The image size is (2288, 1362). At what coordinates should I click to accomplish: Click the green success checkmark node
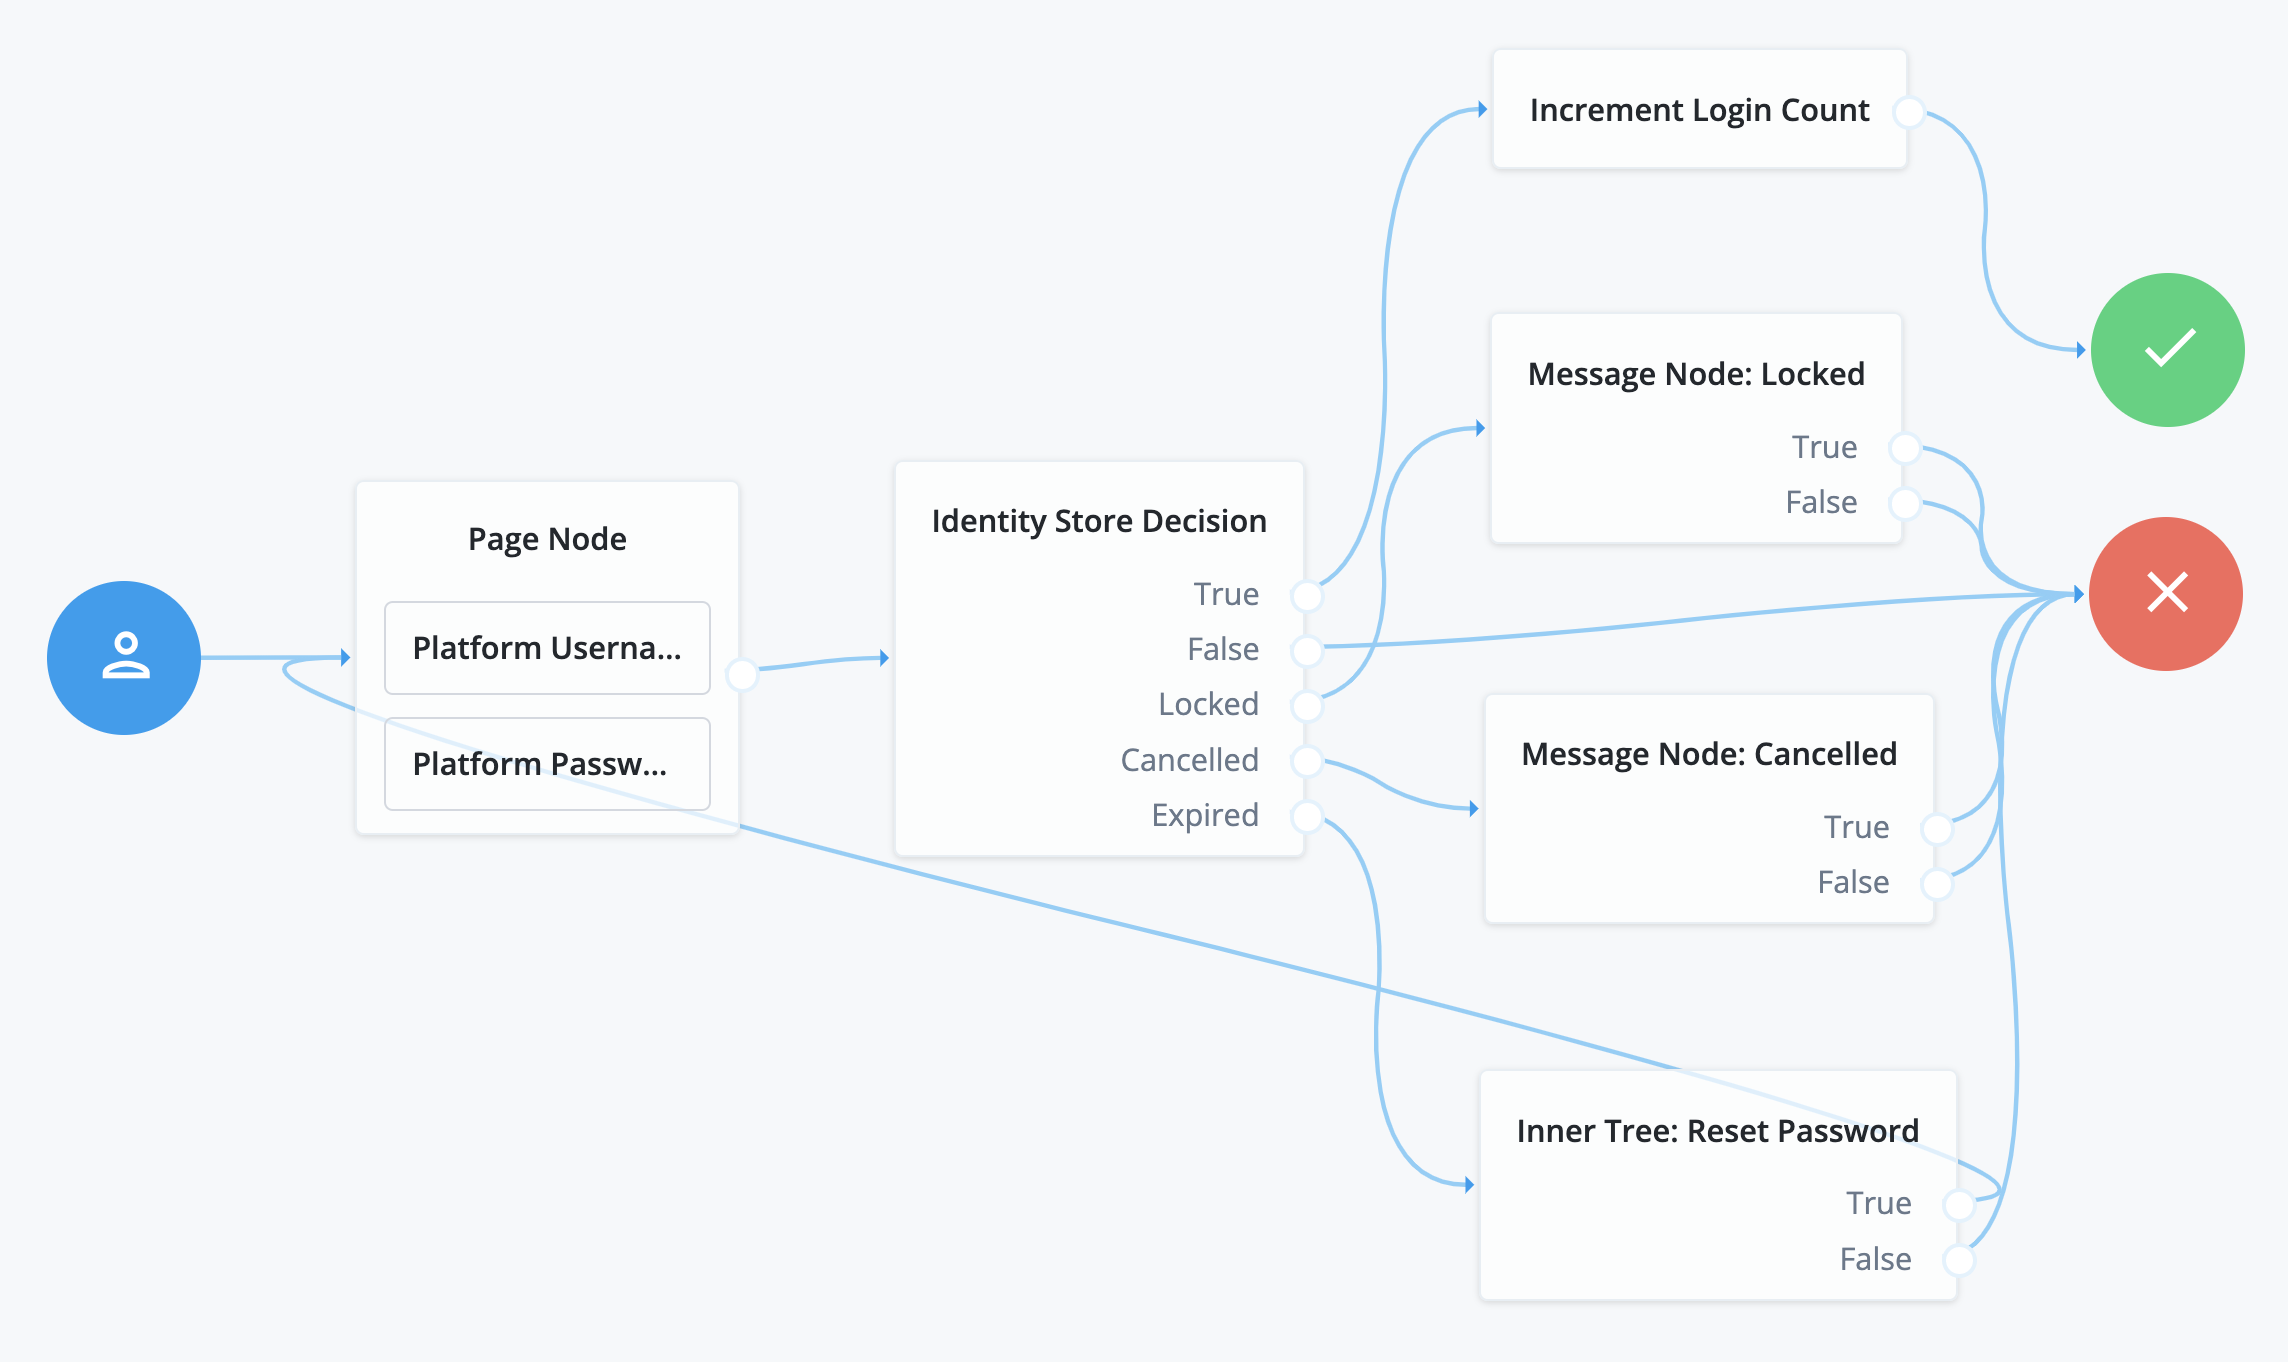pyautogui.click(x=2167, y=350)
